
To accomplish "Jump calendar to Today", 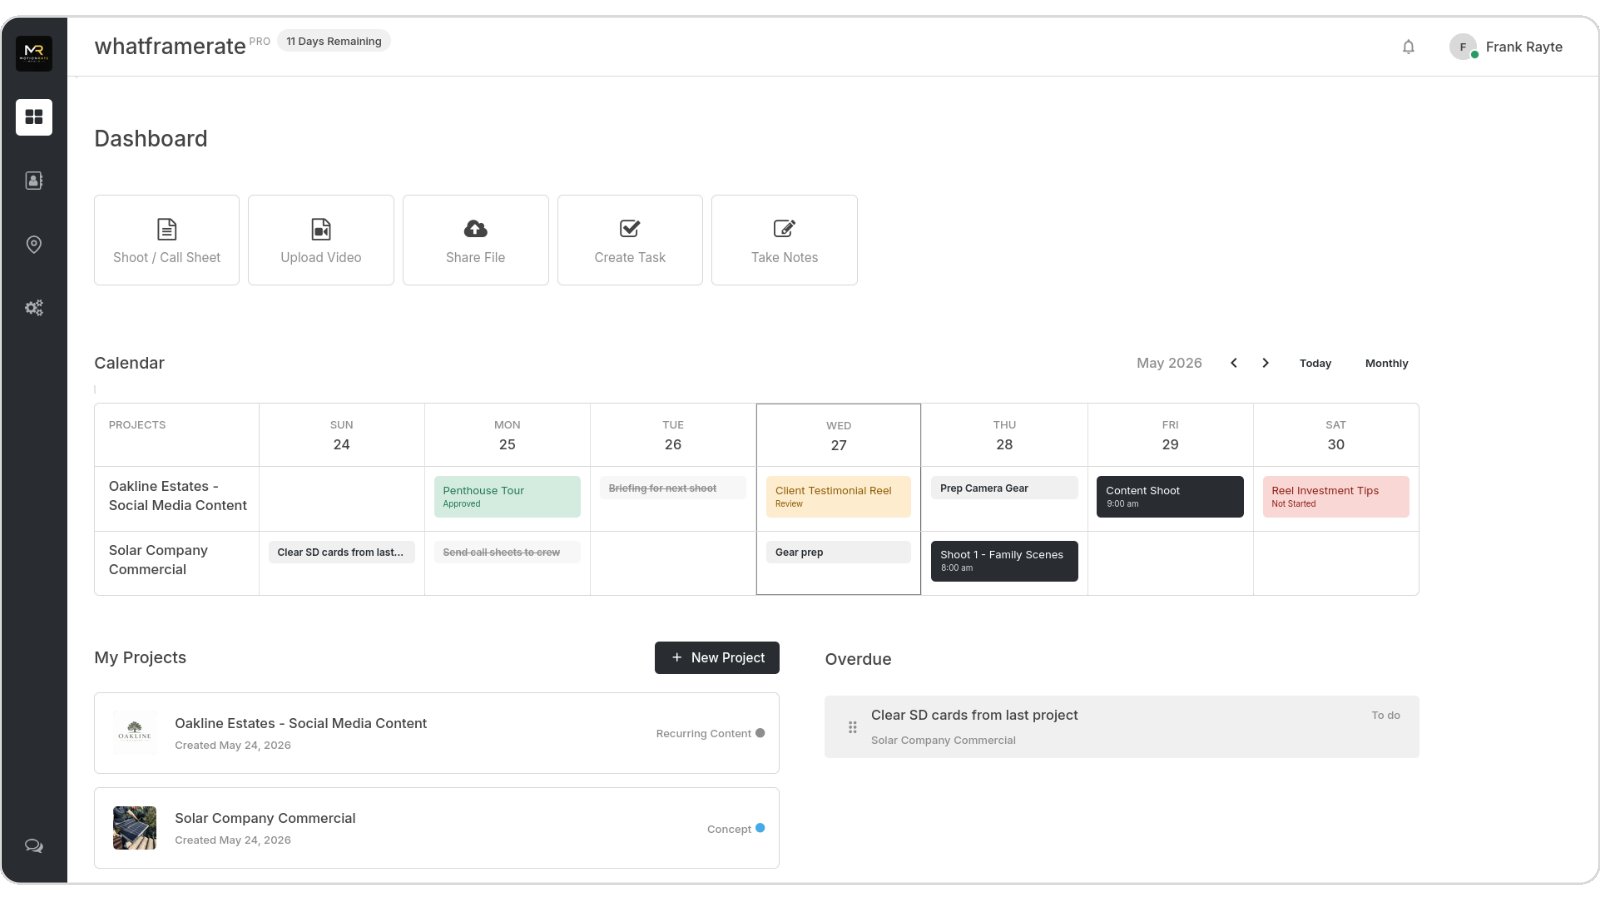I will [1315, 364].
